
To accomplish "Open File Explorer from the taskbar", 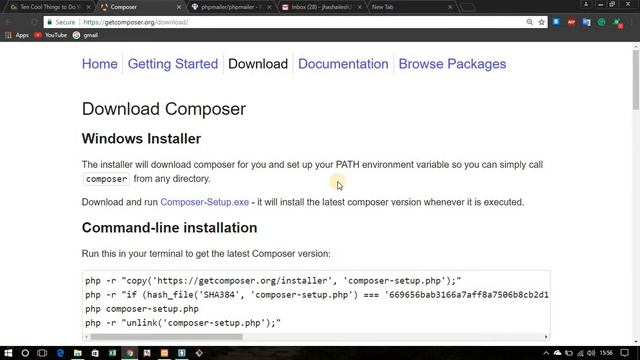I will [x=78, y=353].
